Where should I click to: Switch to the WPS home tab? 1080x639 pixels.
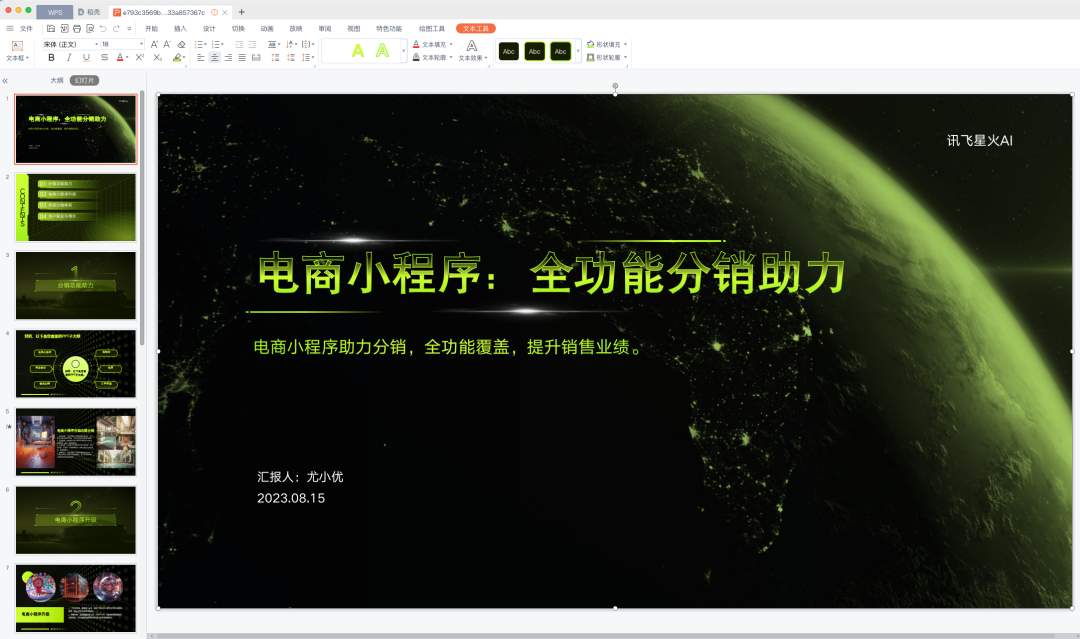click(x=55, y=12)
